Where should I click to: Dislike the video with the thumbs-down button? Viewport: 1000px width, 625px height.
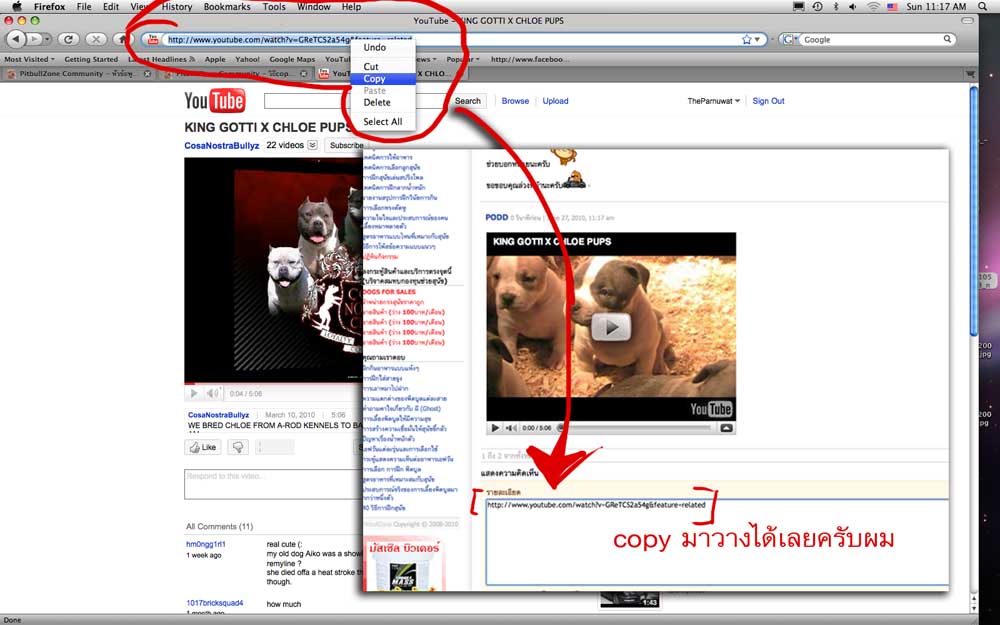238,447
